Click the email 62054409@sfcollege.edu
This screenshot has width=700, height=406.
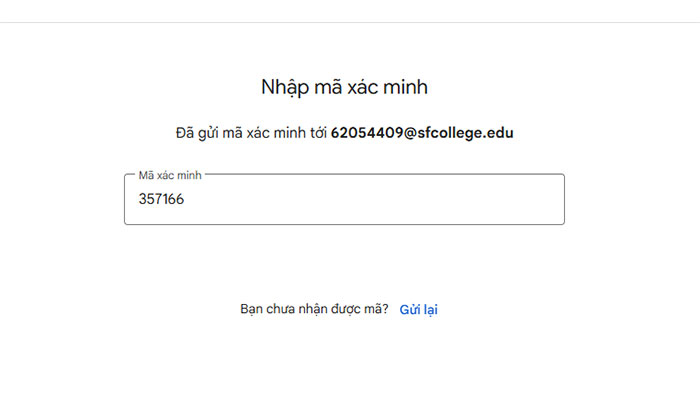pos(422,133)
